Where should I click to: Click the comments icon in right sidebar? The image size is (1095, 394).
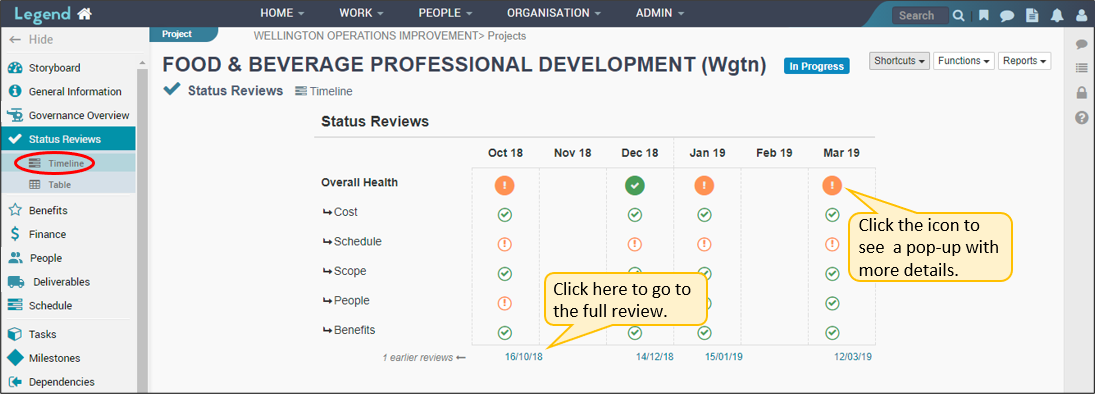pyautogui.click(x=1082, y=44)
